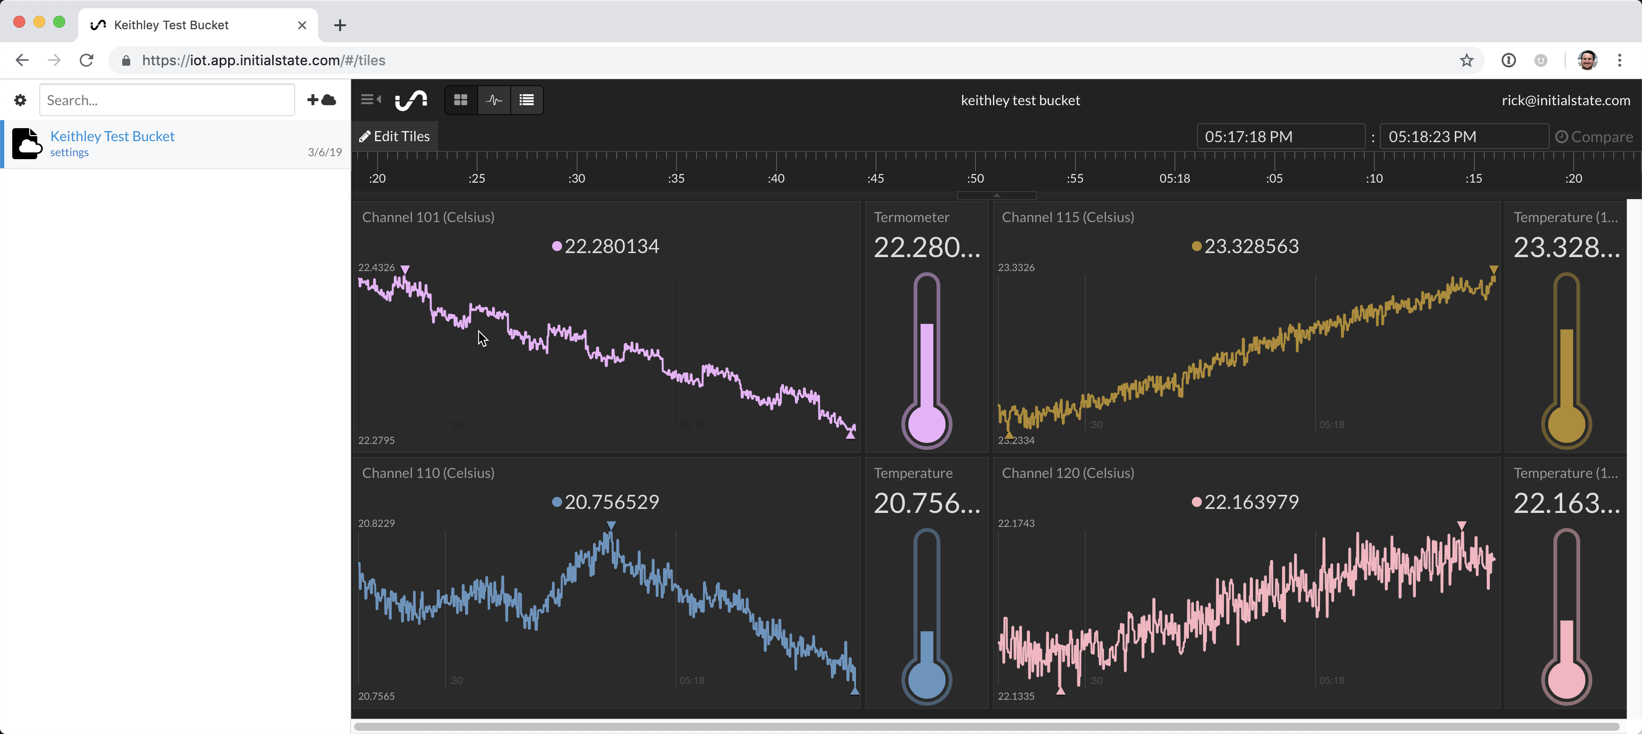Click the Initial State logo icon
The height and width of the screenshot is (734, 1642).
tap(411, 100)
